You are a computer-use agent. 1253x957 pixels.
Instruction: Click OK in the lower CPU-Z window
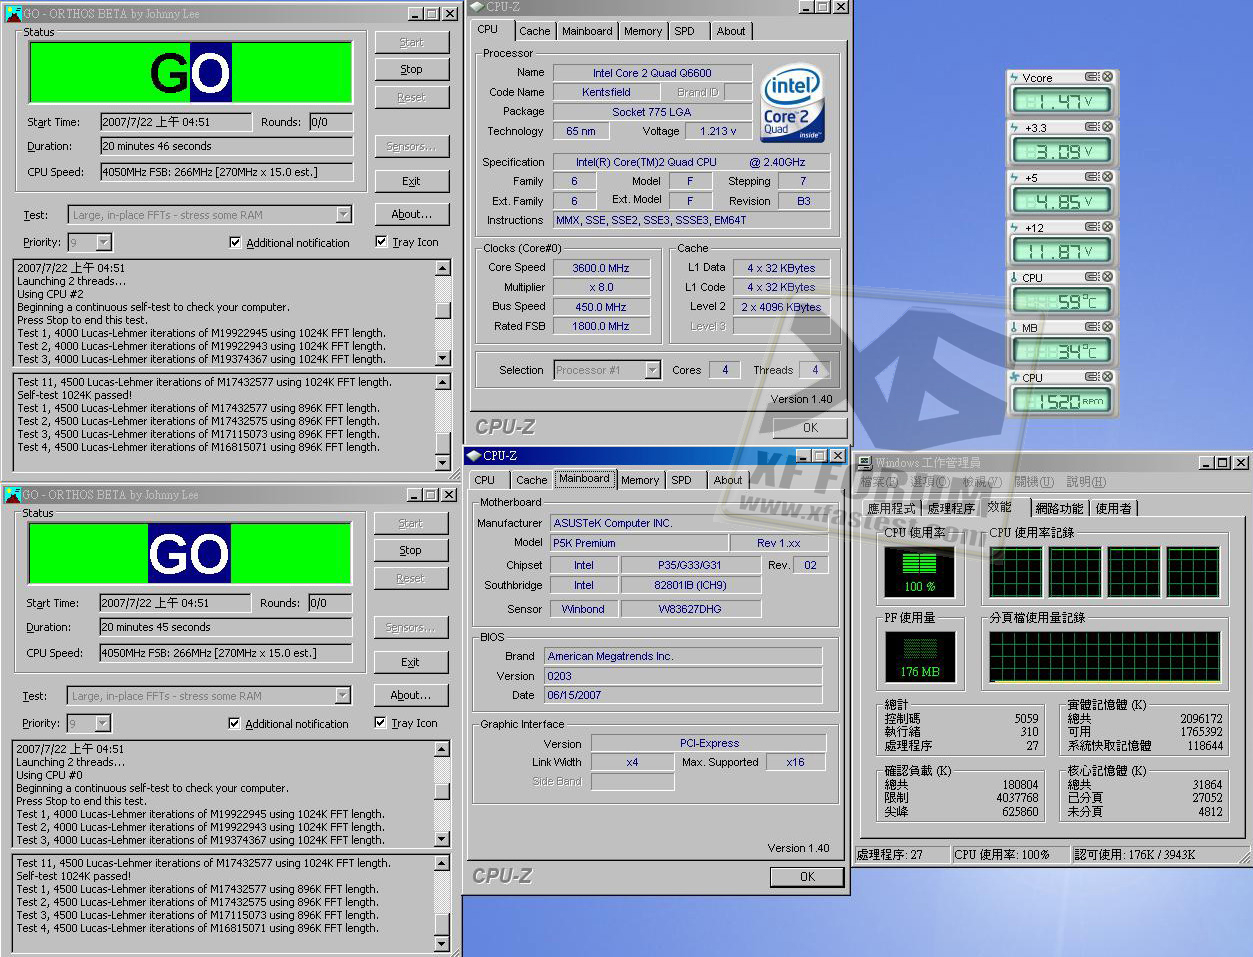coord(808,876)
